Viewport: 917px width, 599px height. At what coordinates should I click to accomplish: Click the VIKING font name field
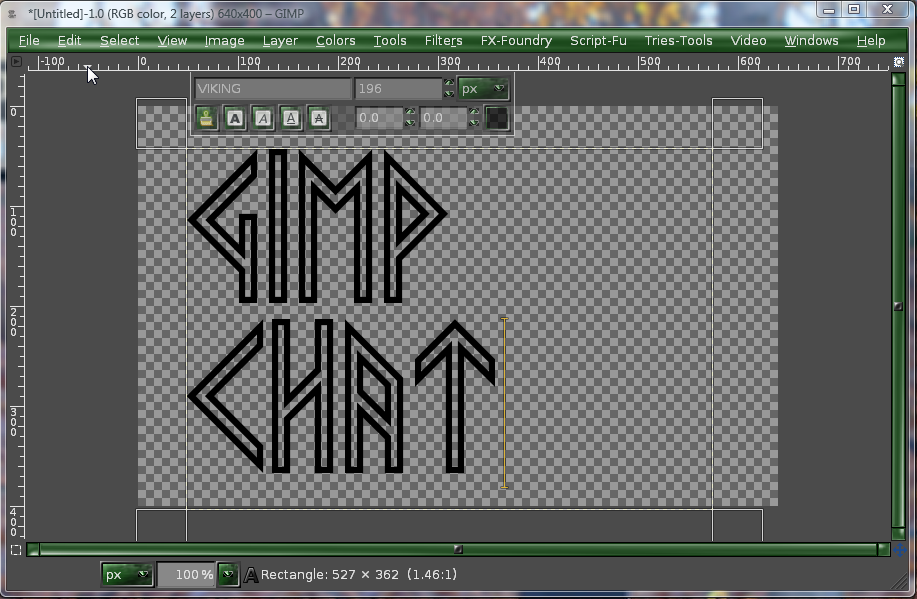click(x=273, y=89)
